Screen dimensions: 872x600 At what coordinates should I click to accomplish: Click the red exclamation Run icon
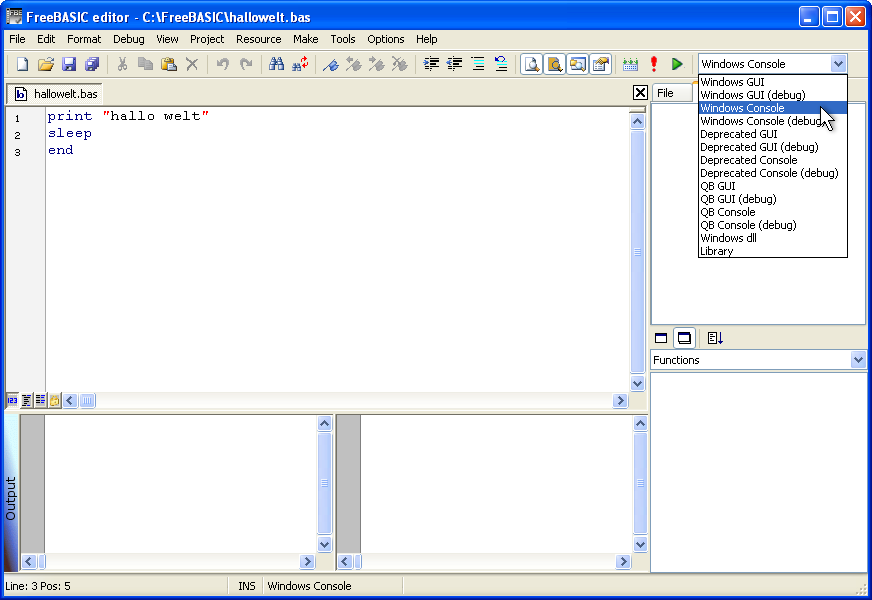click(x=654, y=64)
